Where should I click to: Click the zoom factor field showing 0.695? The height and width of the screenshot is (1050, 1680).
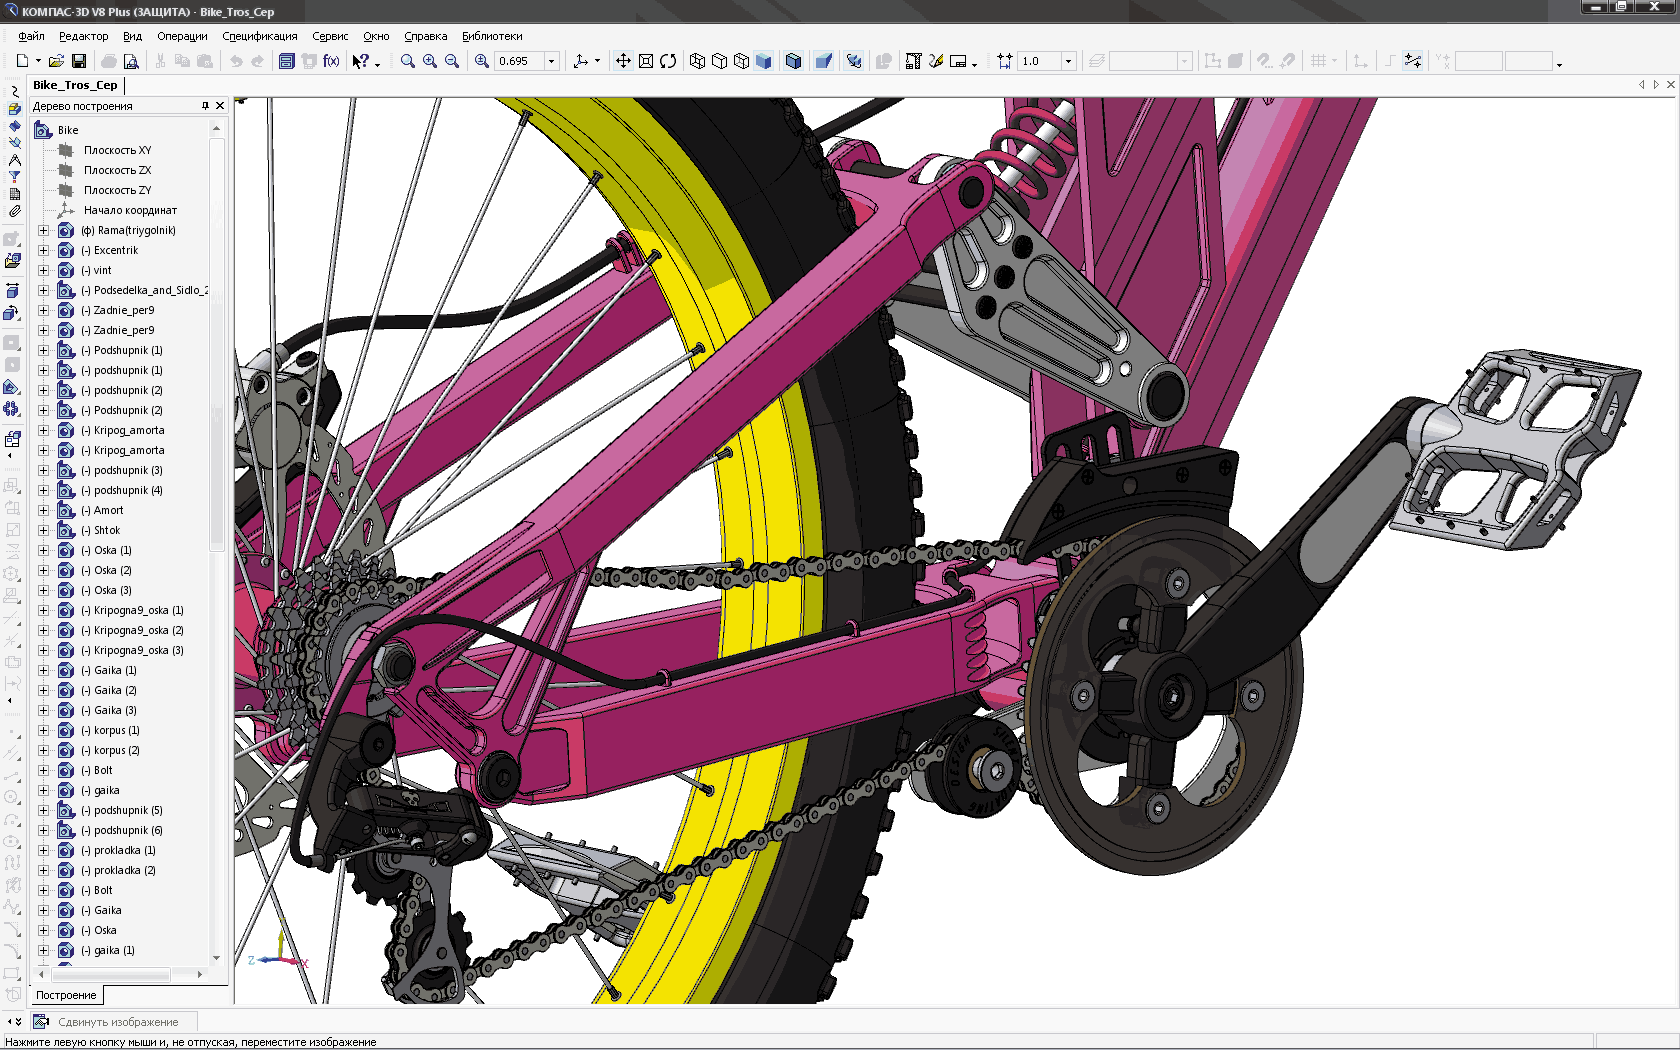coord(519,61)
